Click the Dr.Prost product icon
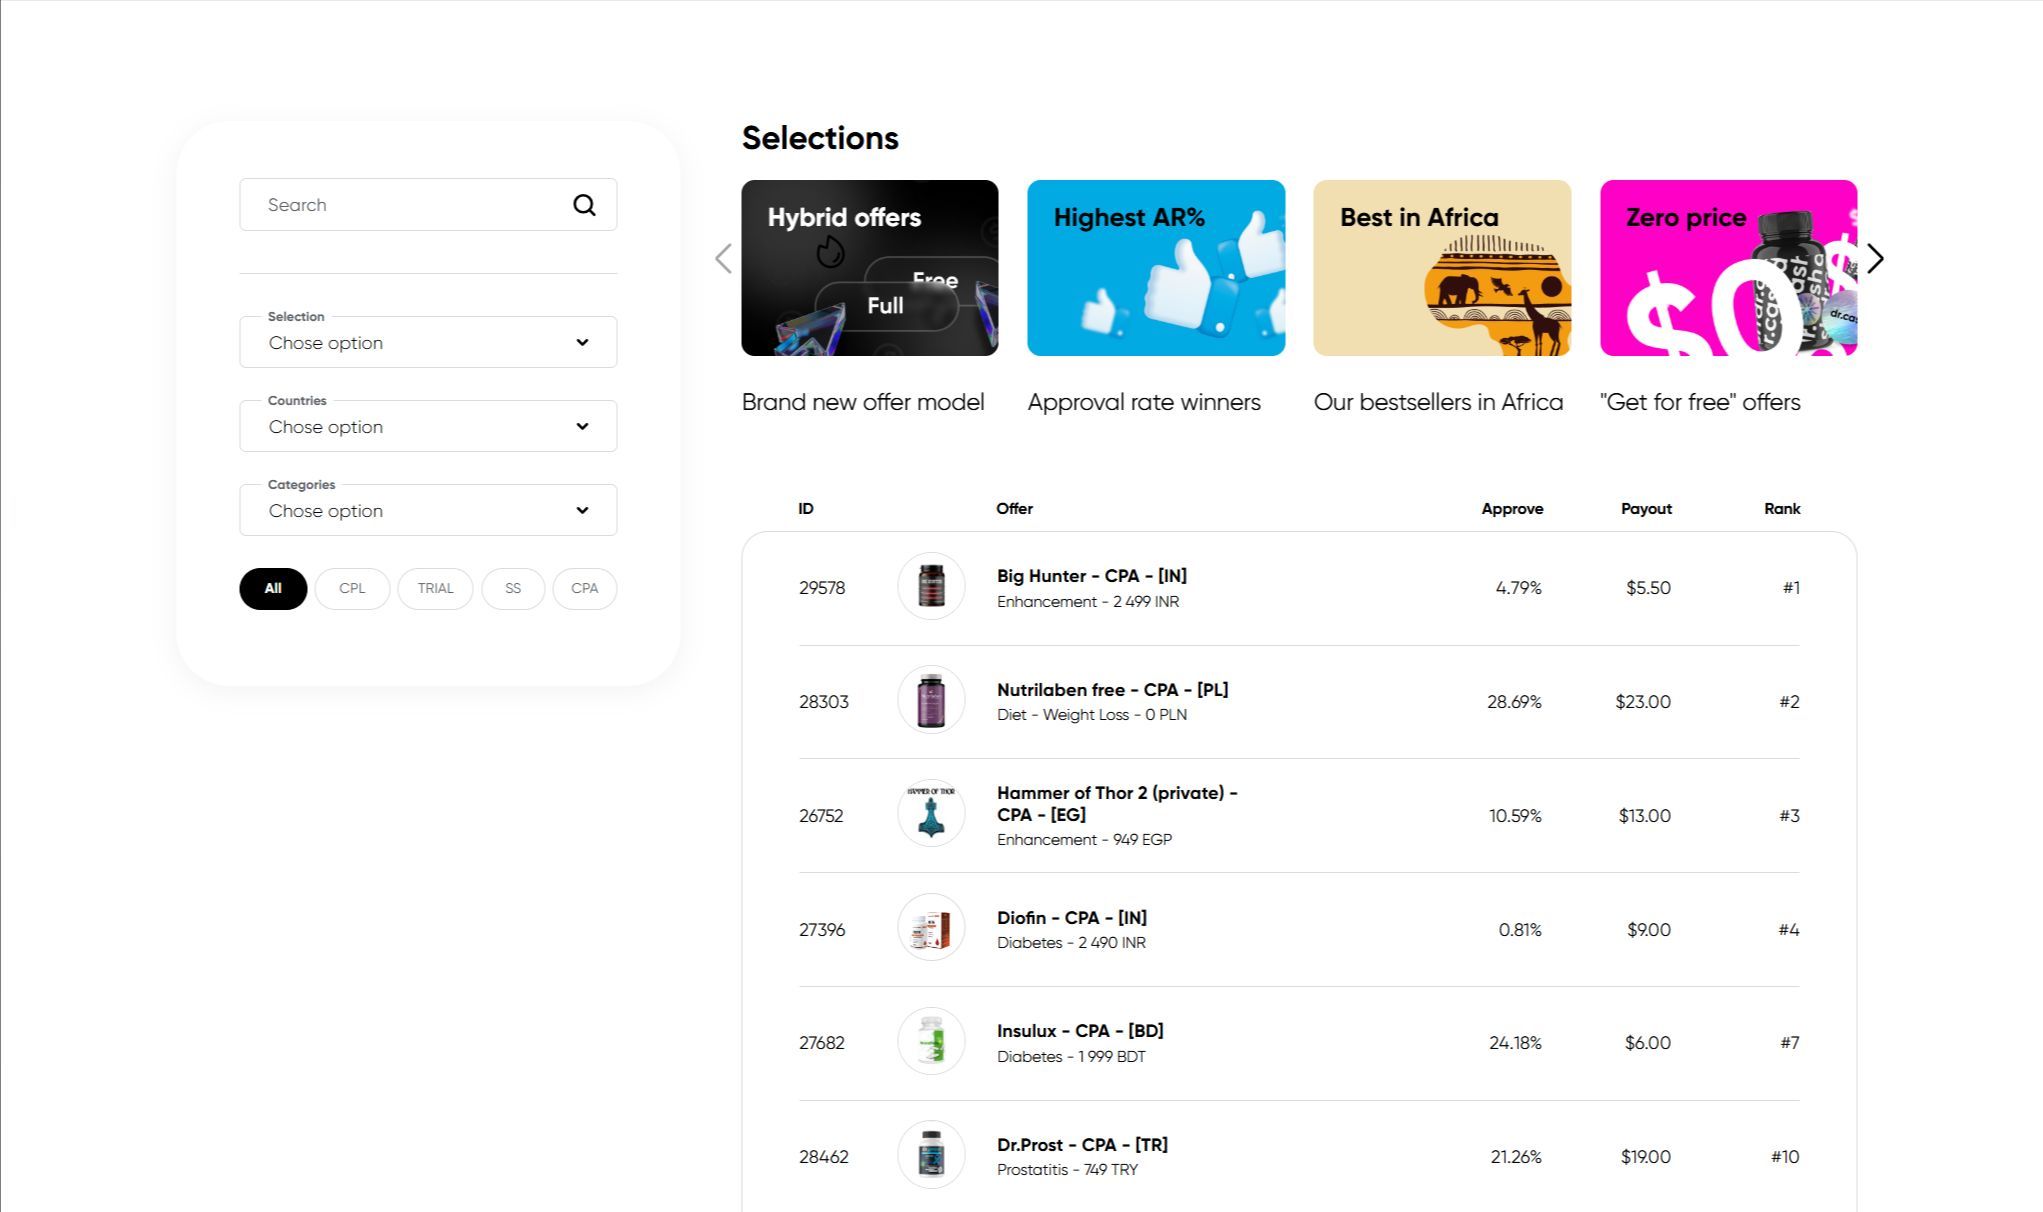 (931, 1155)
